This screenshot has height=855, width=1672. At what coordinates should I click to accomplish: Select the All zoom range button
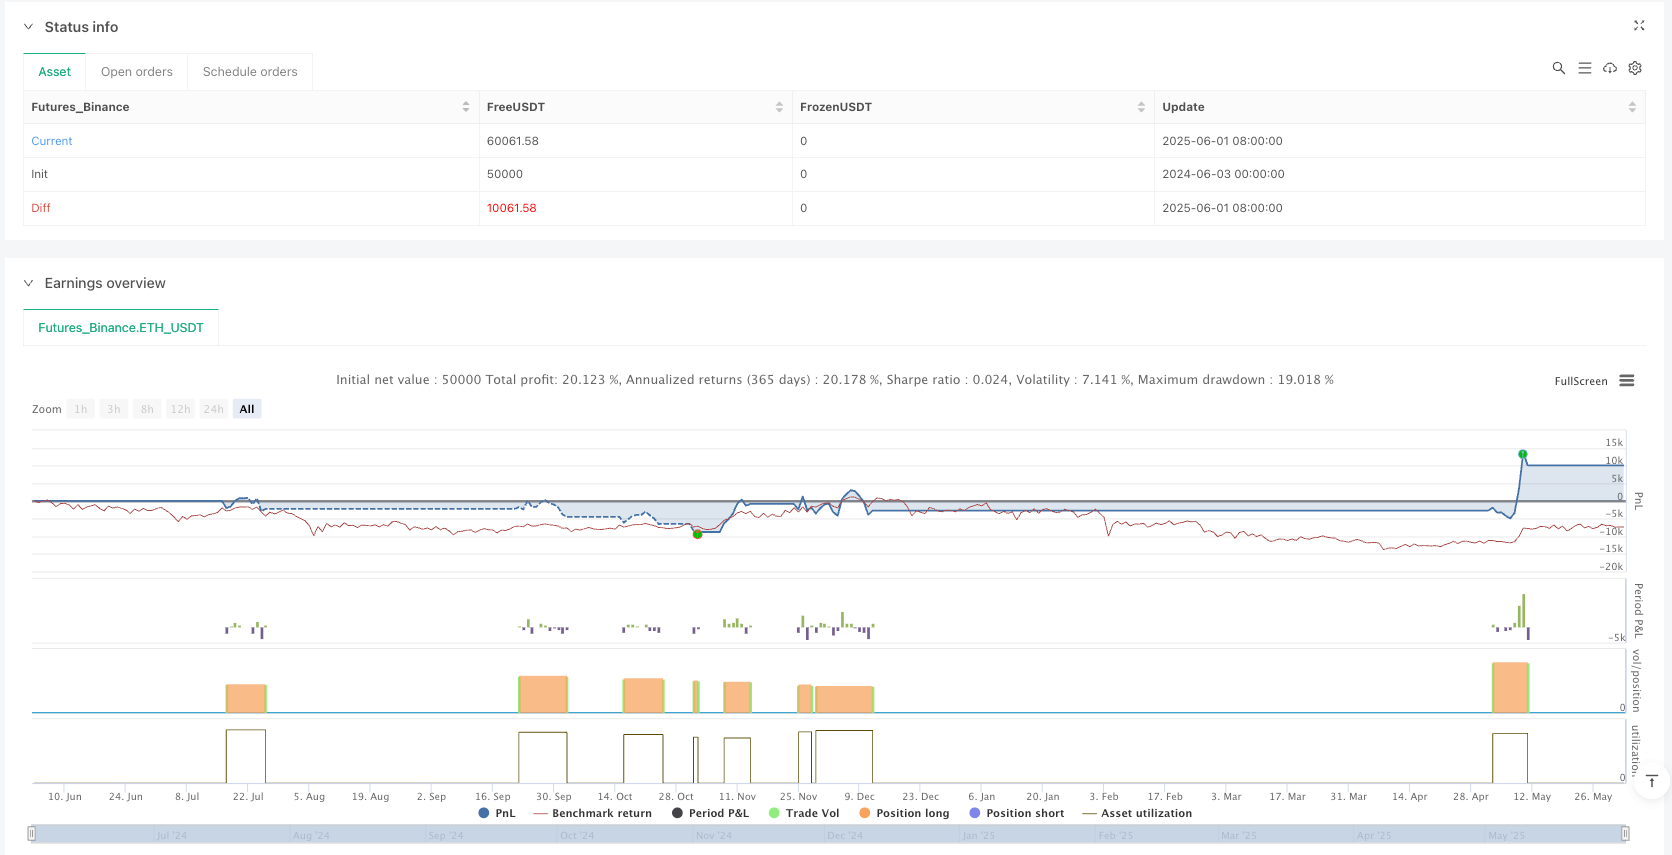247,409
